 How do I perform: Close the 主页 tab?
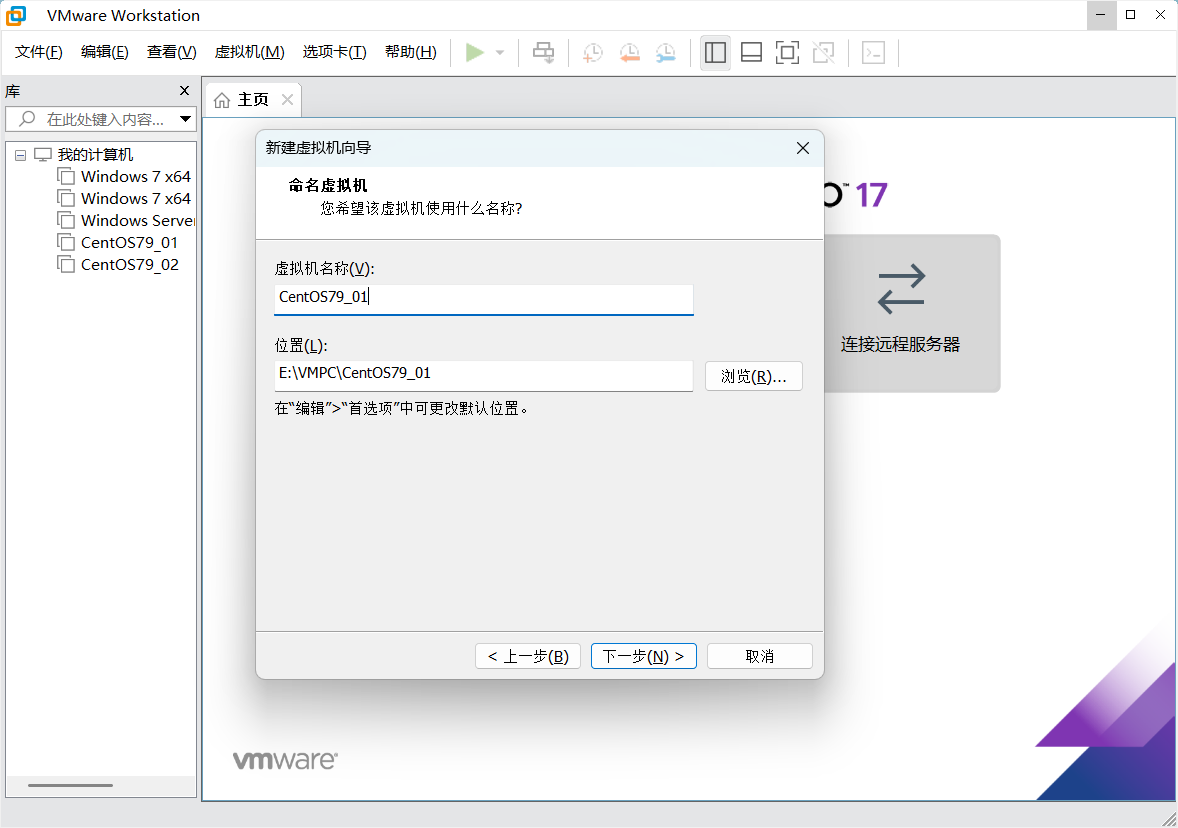[287, 99]
